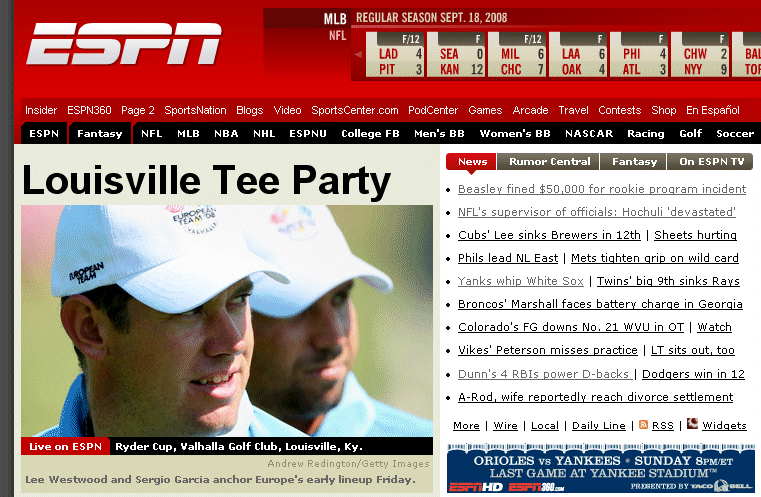This screenshot has width=761, height=497.
Task: Click the RSS feed orange icon
Action: click(644, 425)
